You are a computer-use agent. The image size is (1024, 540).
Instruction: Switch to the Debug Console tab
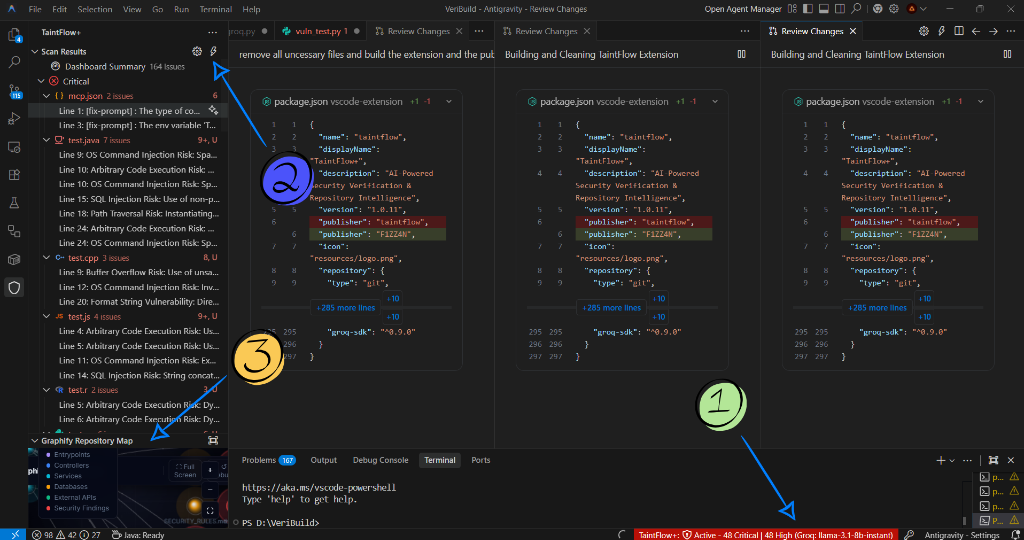[380, 460]
